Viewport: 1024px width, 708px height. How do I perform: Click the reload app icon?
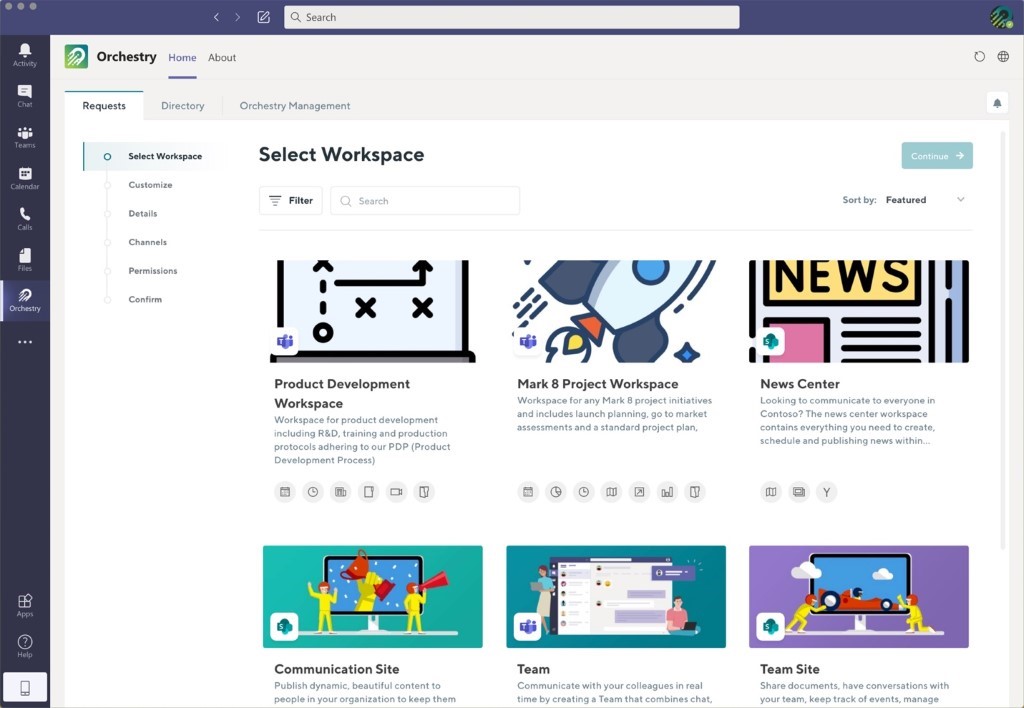[979, 57]
